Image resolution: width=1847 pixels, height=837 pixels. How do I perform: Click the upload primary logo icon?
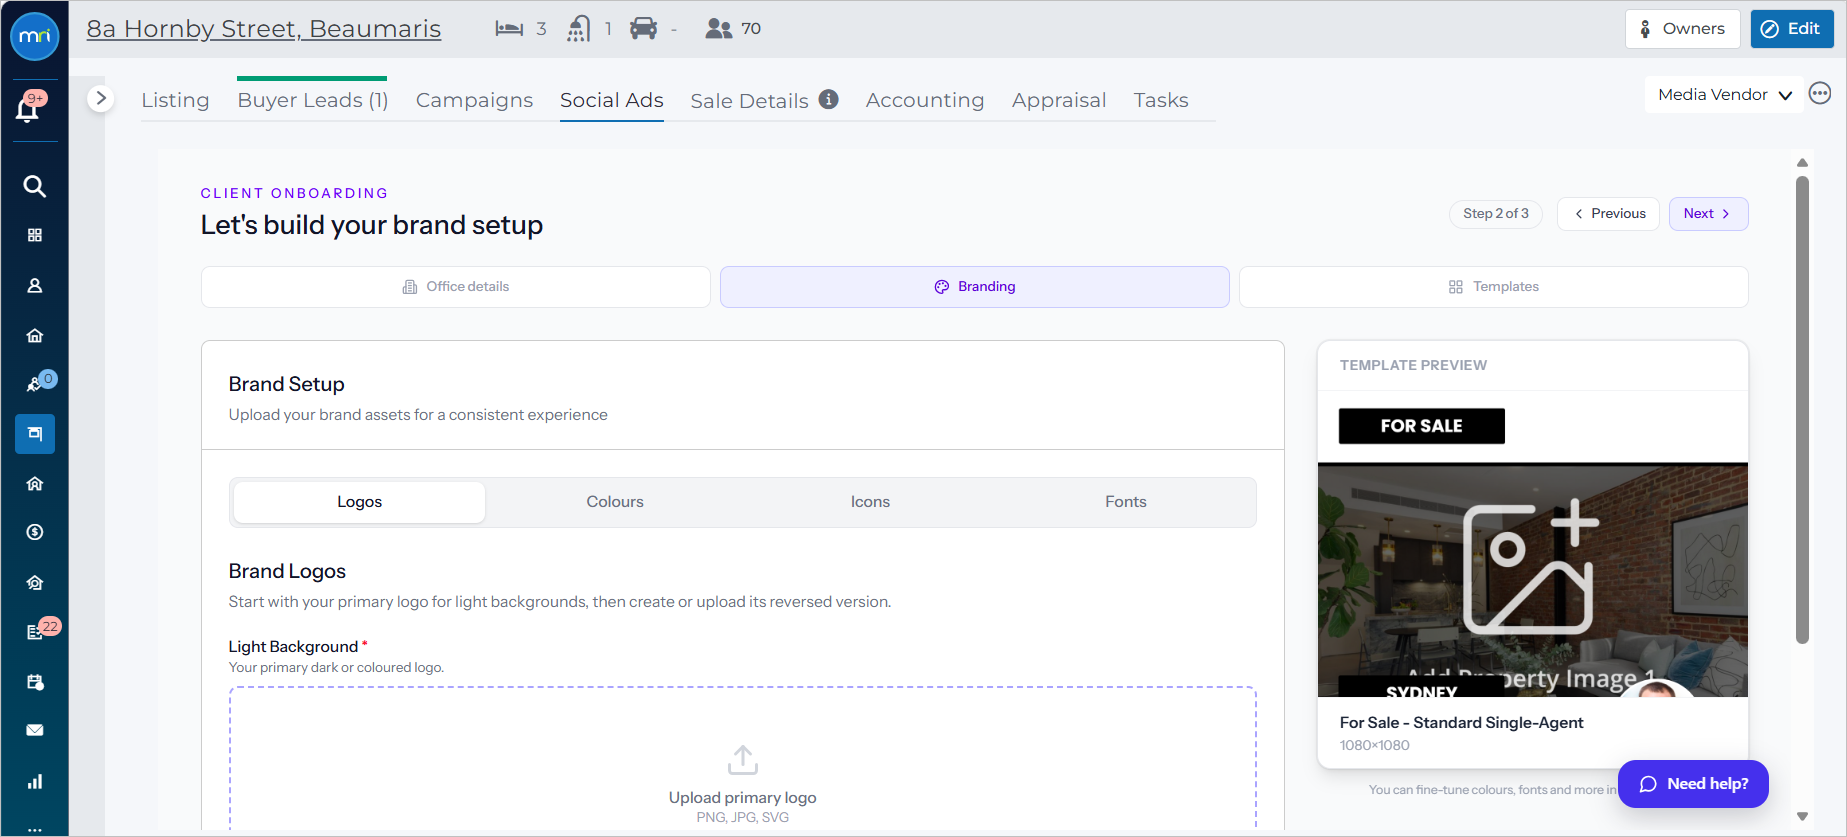point(743,760)
